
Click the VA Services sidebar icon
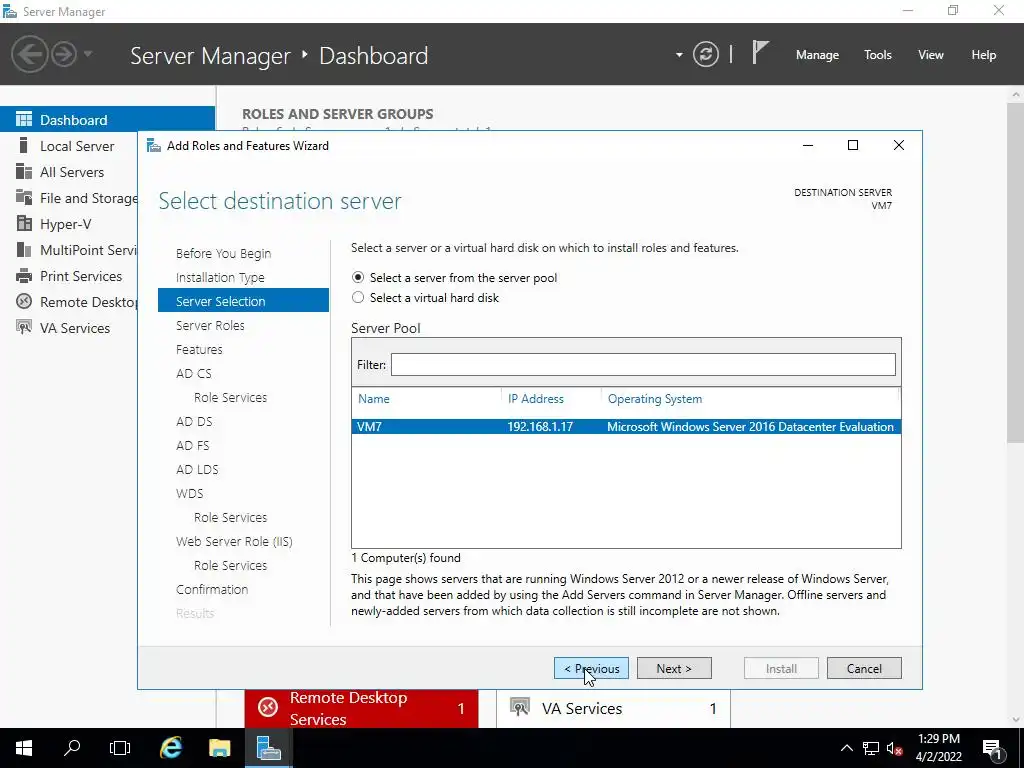coord(24,328)
